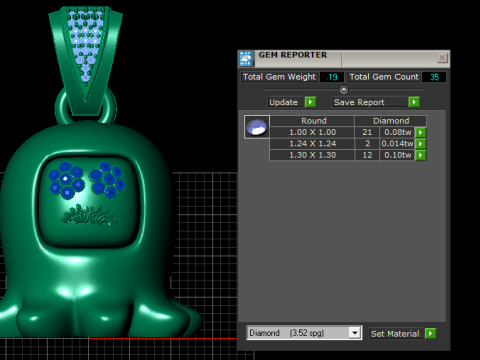Click the Total Gem Count value 35

click(434, 77)
